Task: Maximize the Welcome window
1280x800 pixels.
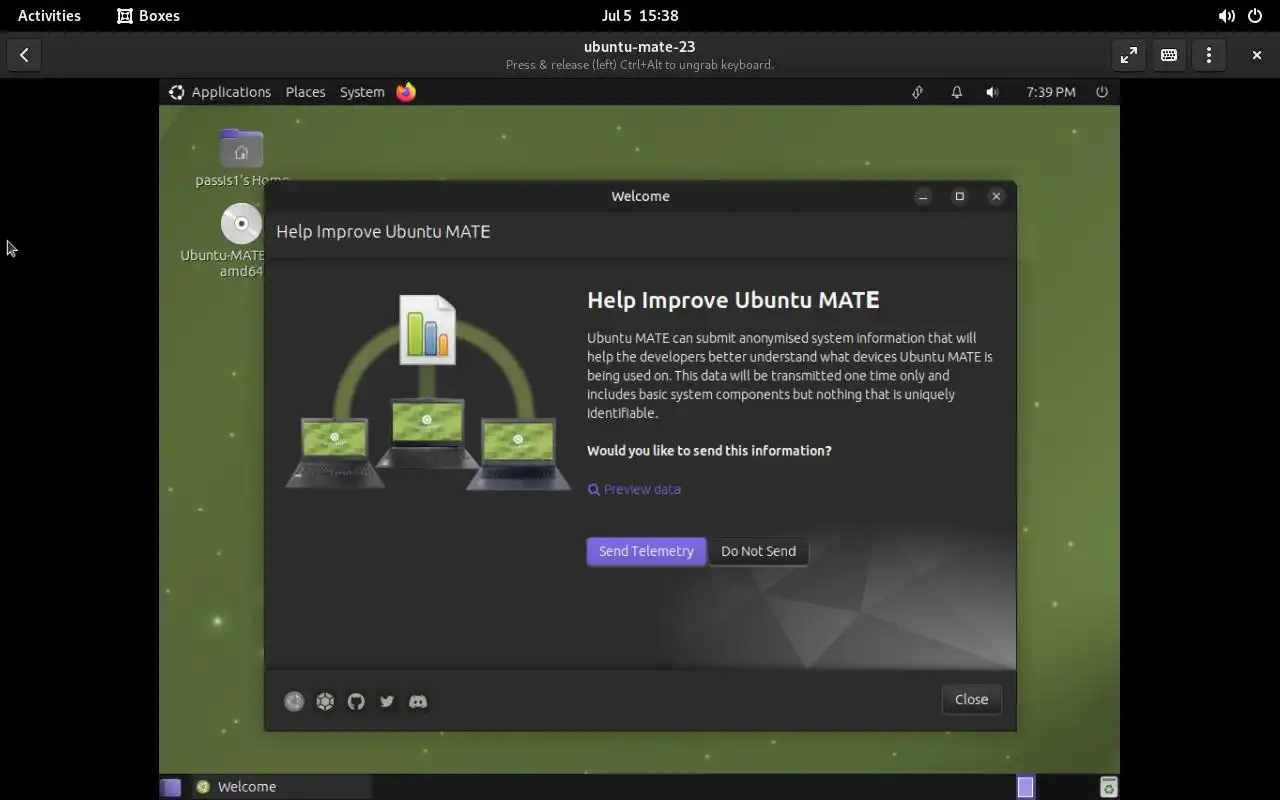Action: click(959, 197)
